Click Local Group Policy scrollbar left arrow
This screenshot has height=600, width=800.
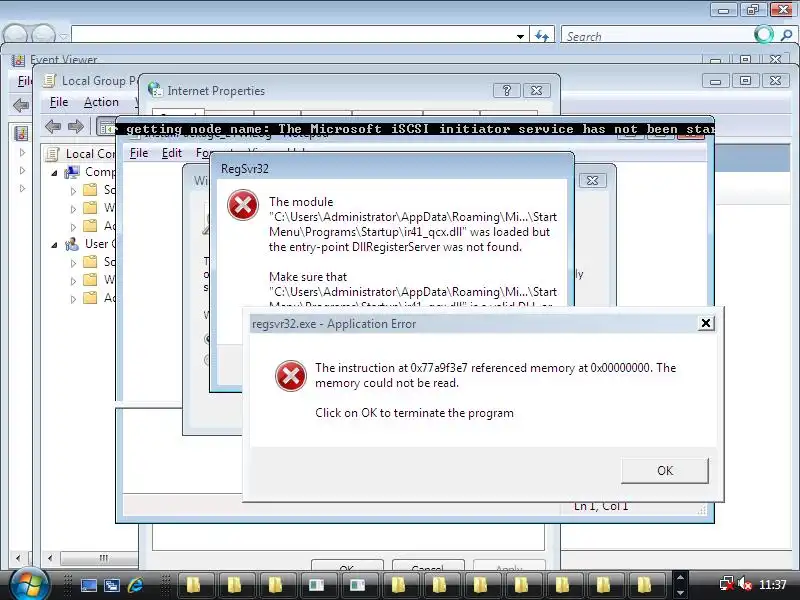click(50, 558)
